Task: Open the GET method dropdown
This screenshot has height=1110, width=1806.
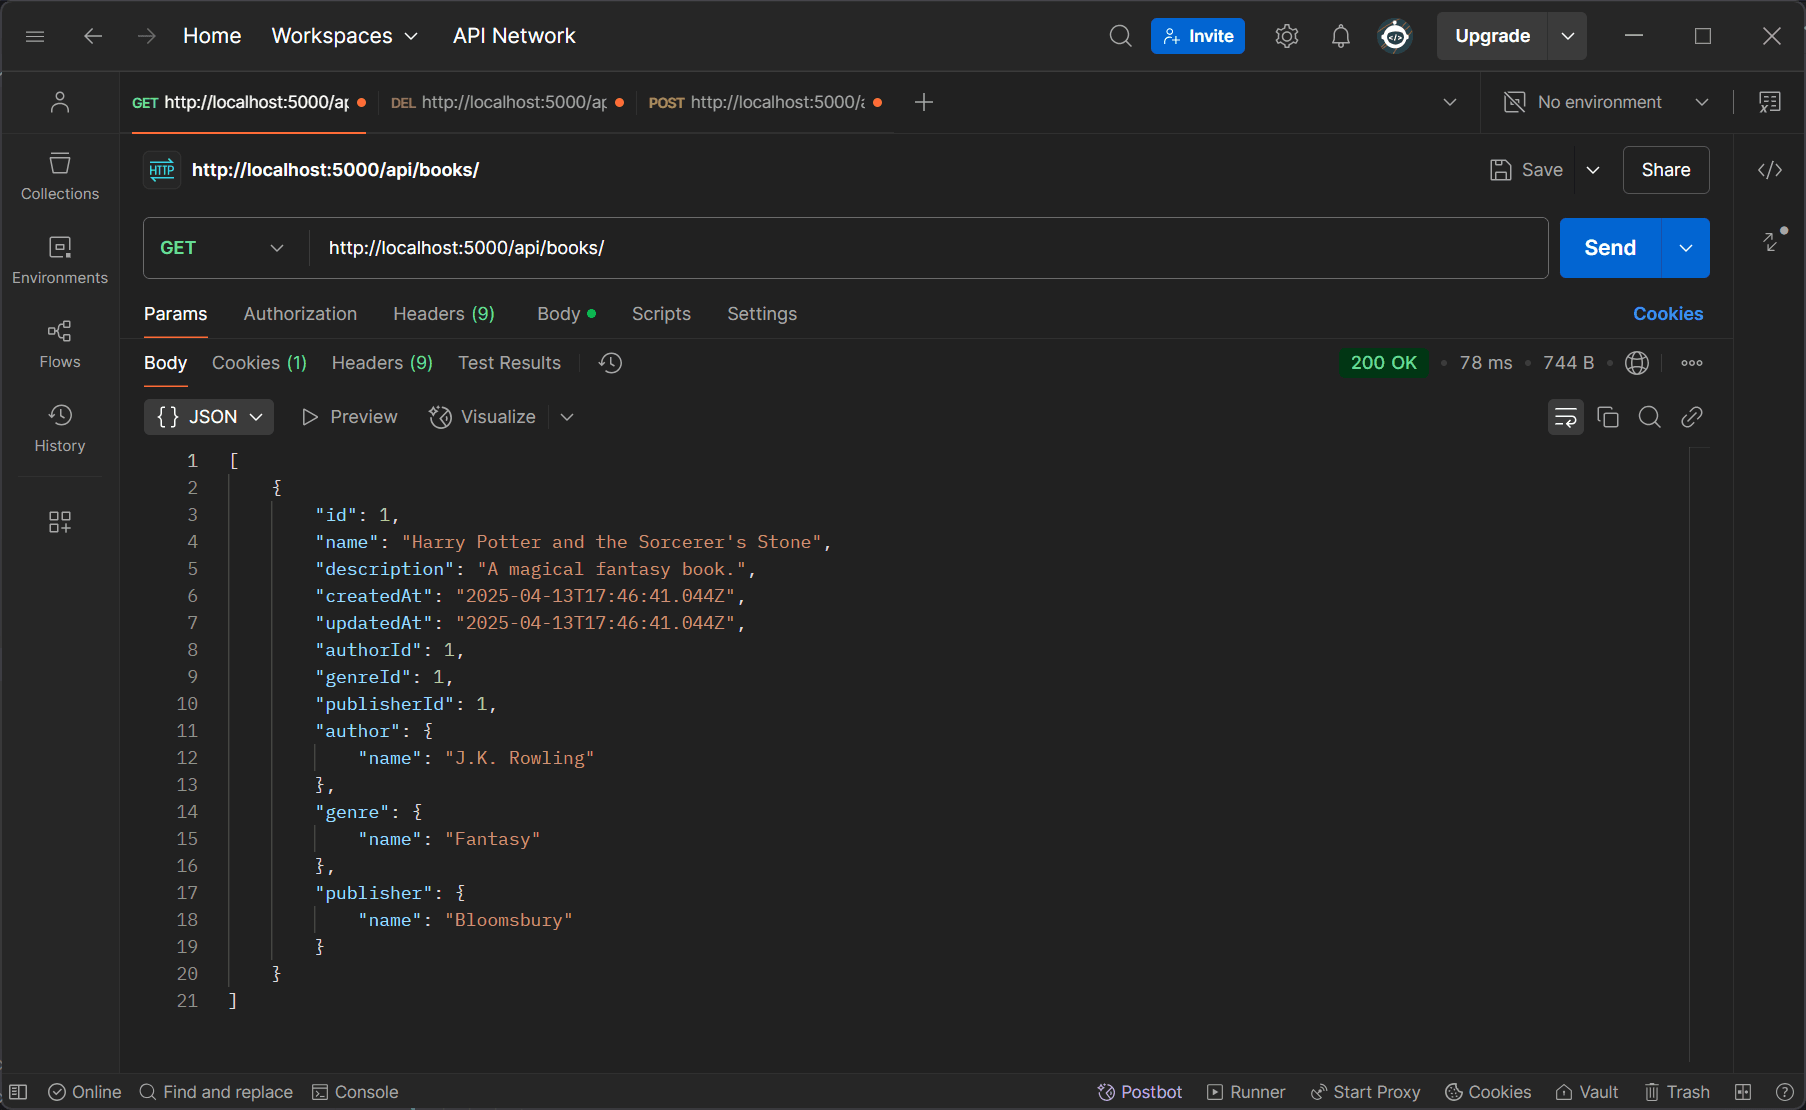Action: pos(222,248)
